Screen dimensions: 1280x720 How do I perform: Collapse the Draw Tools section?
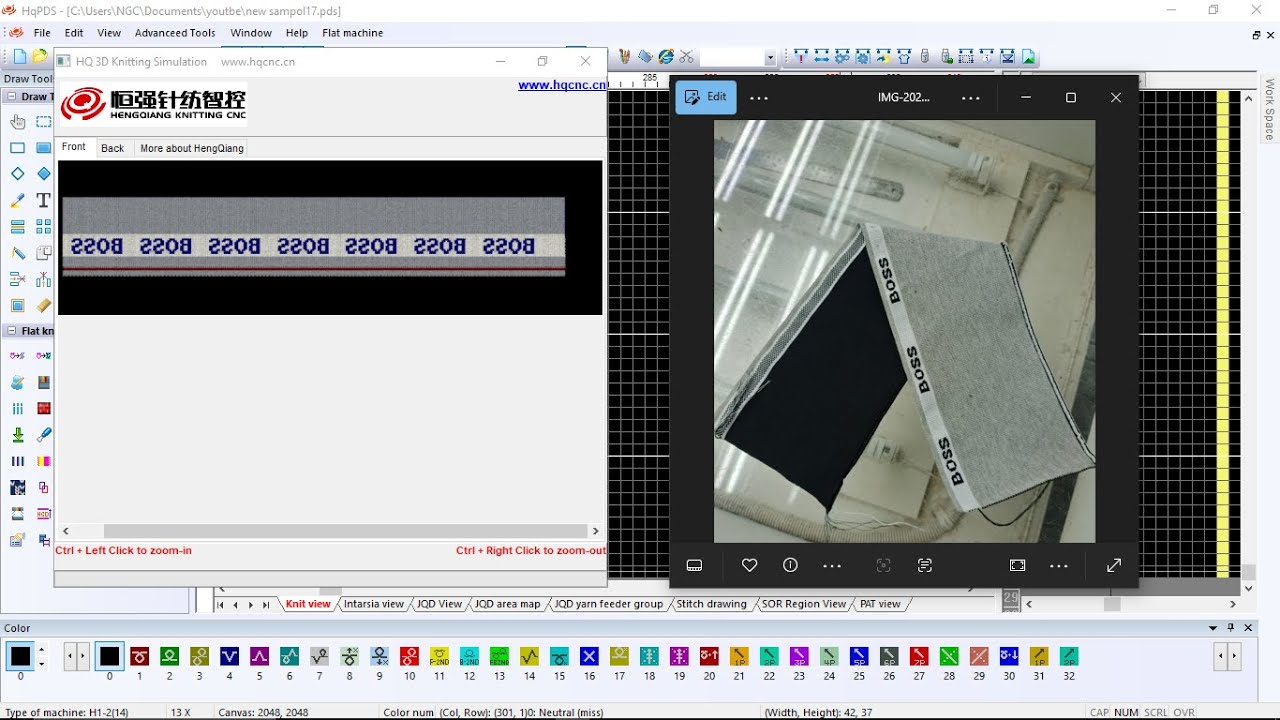click(12, 97)
